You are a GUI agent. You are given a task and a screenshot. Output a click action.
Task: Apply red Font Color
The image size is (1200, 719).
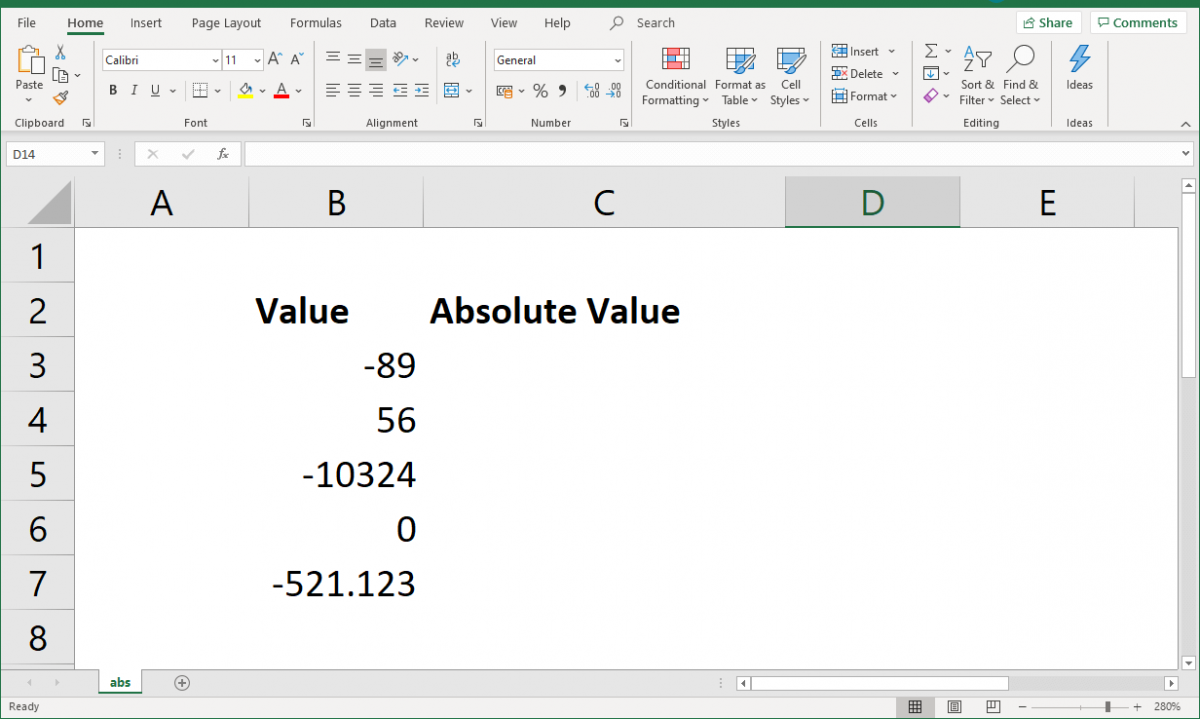coord(281,91)
